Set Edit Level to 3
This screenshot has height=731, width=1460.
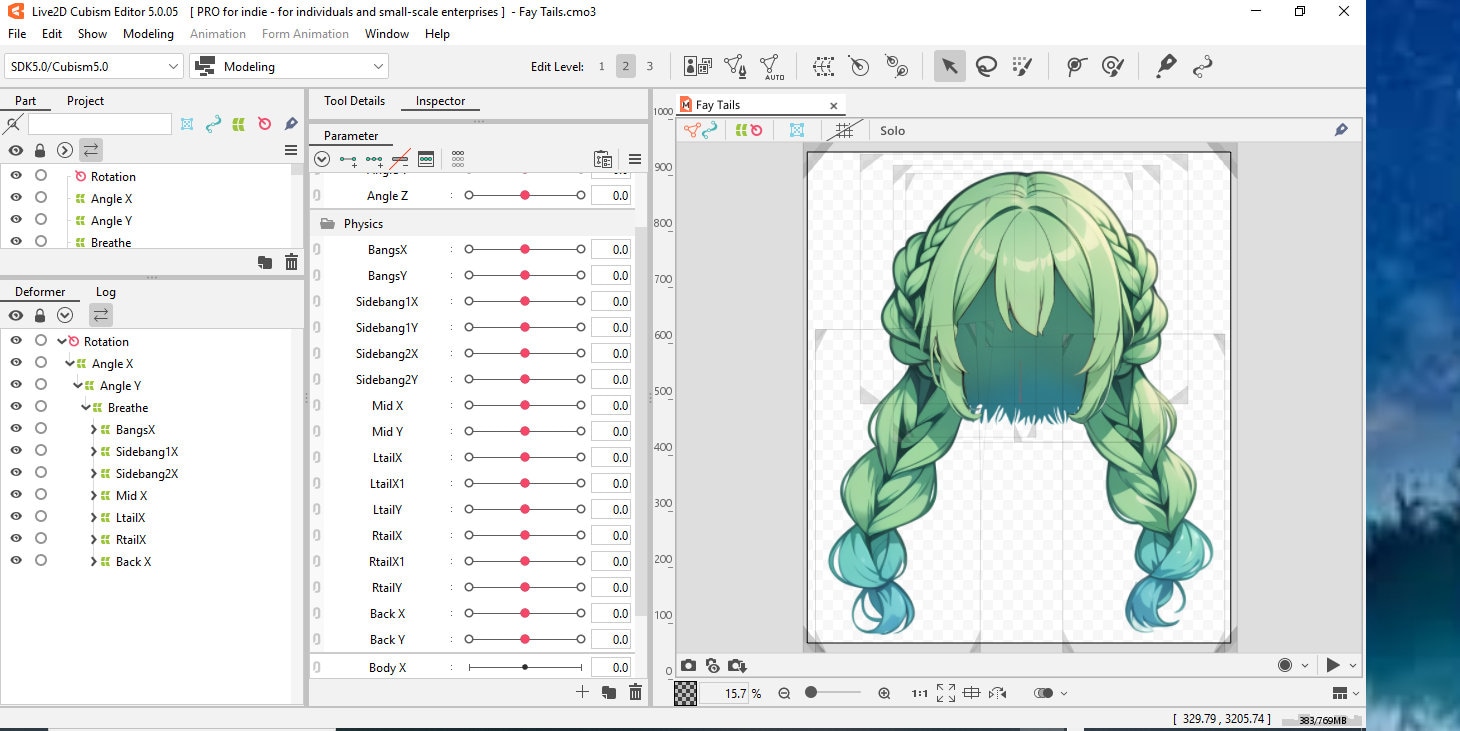coord(648,66)
